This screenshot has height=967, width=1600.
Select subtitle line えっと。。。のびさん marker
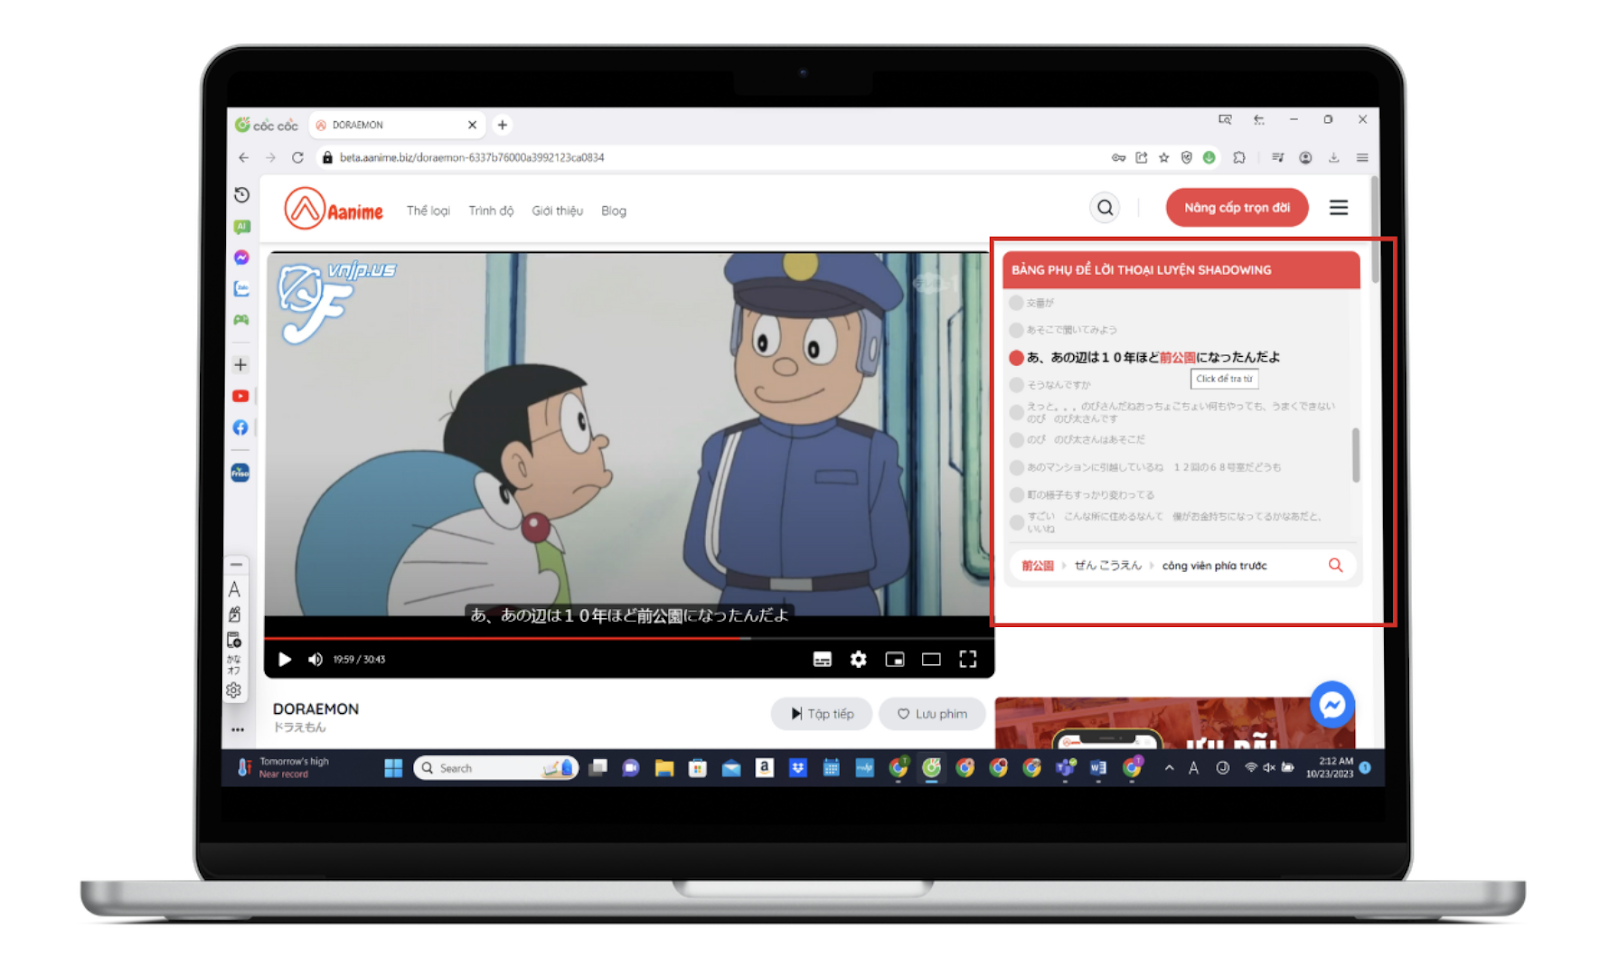pyautogui.click(x=1016, y=412)
